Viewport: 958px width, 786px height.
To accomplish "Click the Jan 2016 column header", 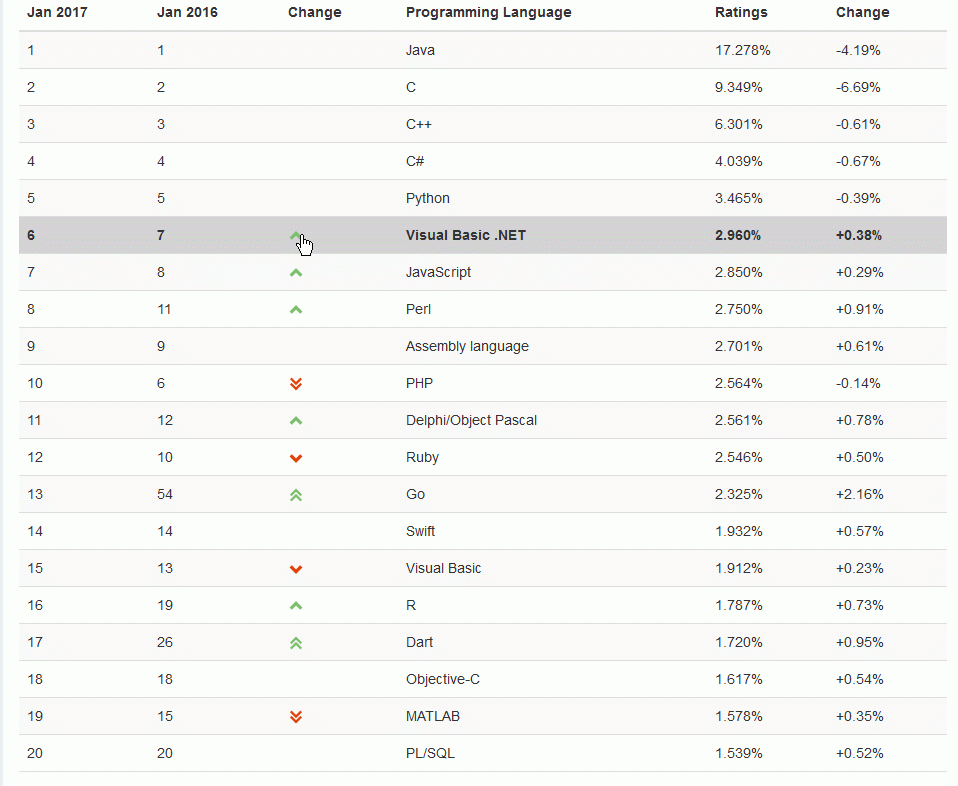I will tap(188, 13).
